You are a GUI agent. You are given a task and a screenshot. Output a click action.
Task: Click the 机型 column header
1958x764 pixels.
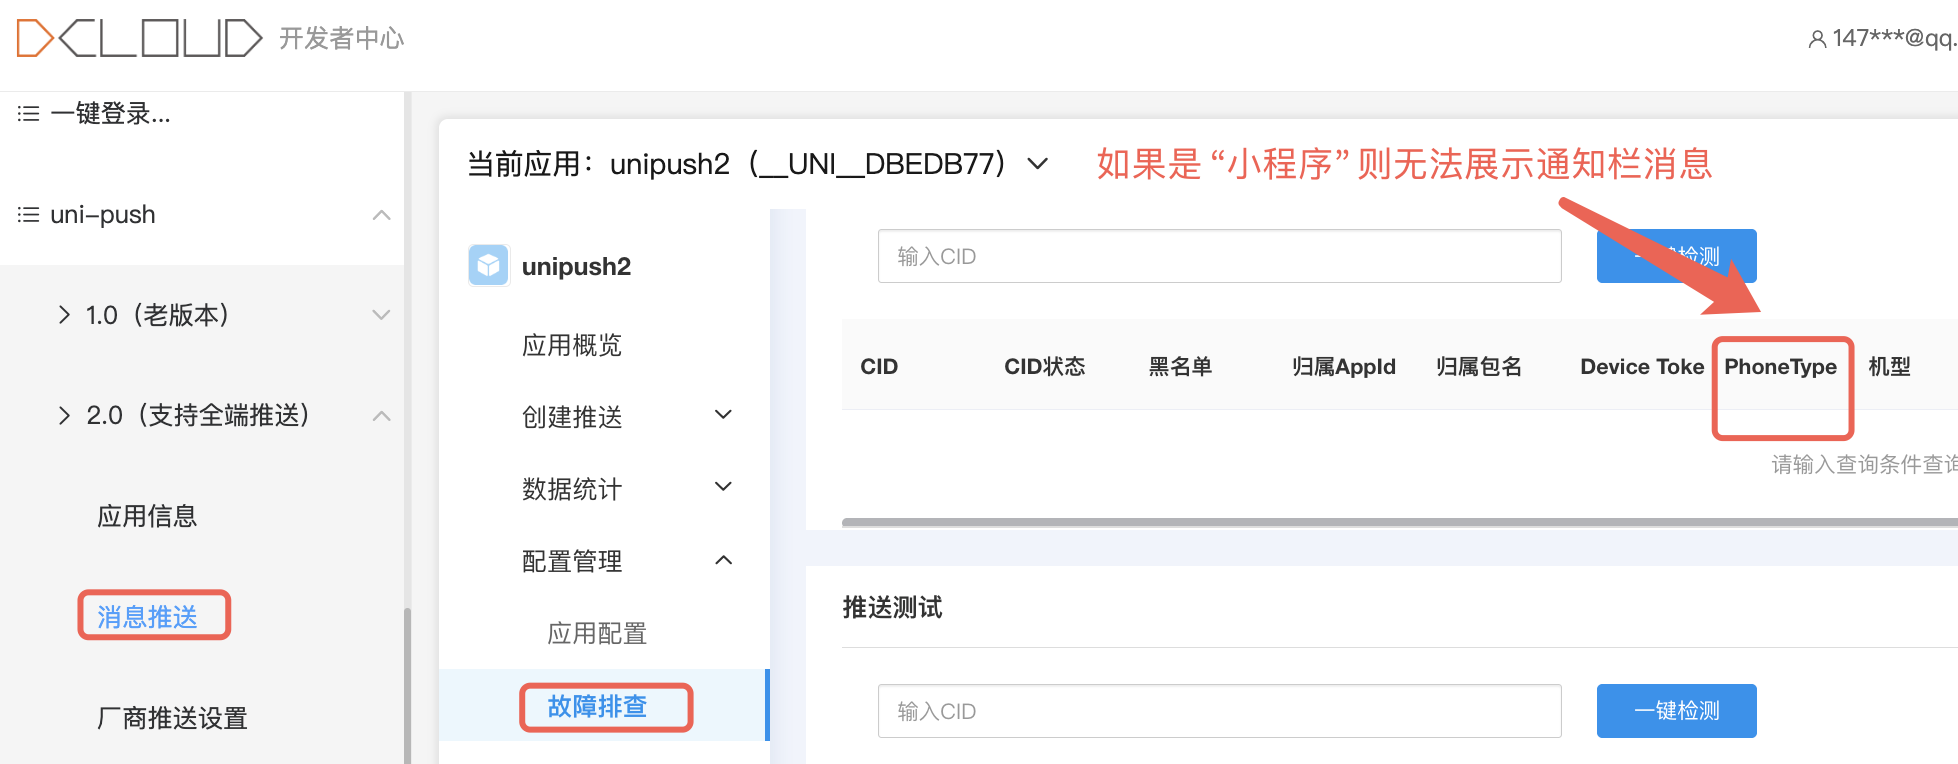(1890, 367)
